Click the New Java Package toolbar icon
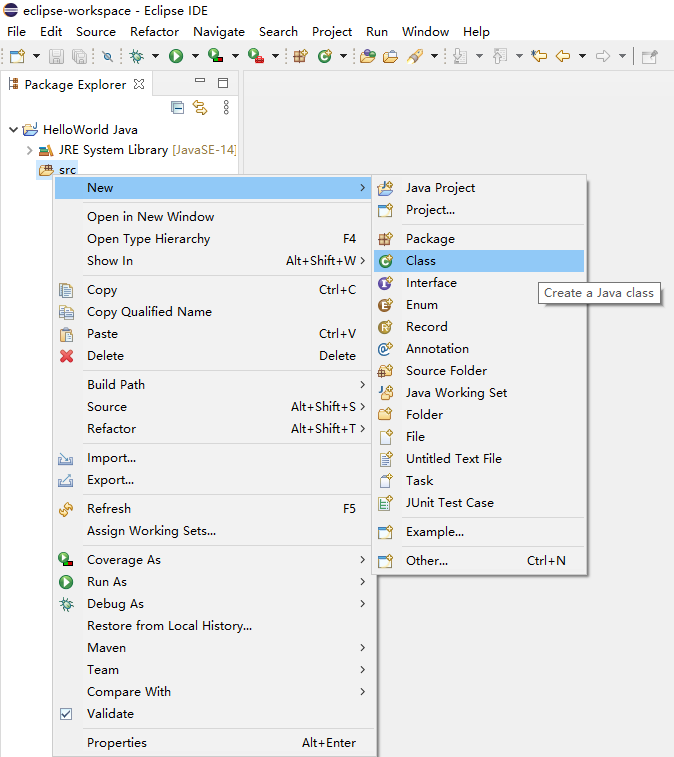This screenshot has width=674, height=757. click(300, 56)
